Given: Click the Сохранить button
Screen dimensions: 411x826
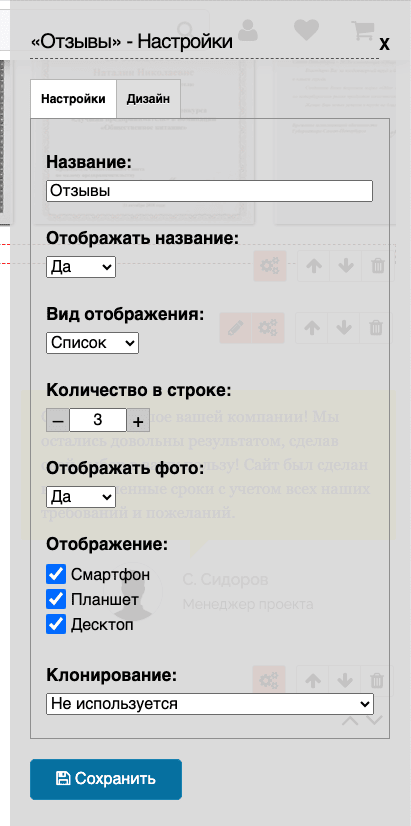Looking at the screenshot, I should [106, 779].
